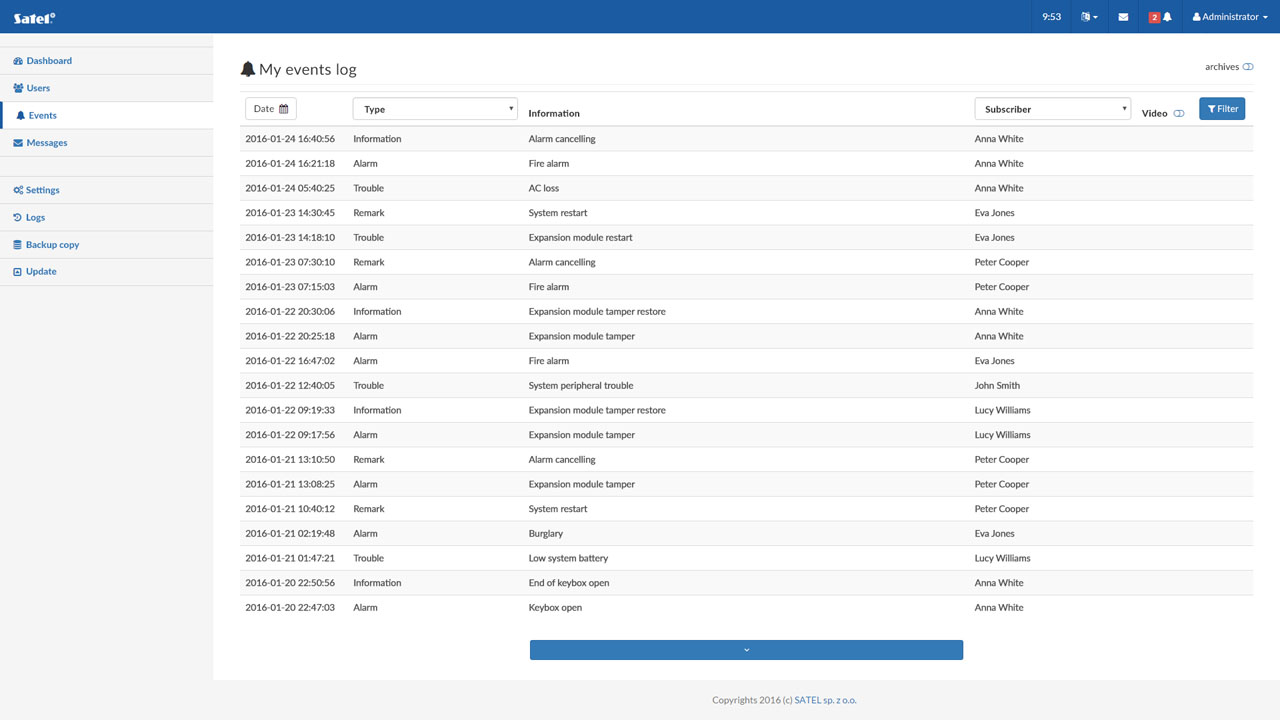
Task: Click the blue load more events bar
Action: 746,650
